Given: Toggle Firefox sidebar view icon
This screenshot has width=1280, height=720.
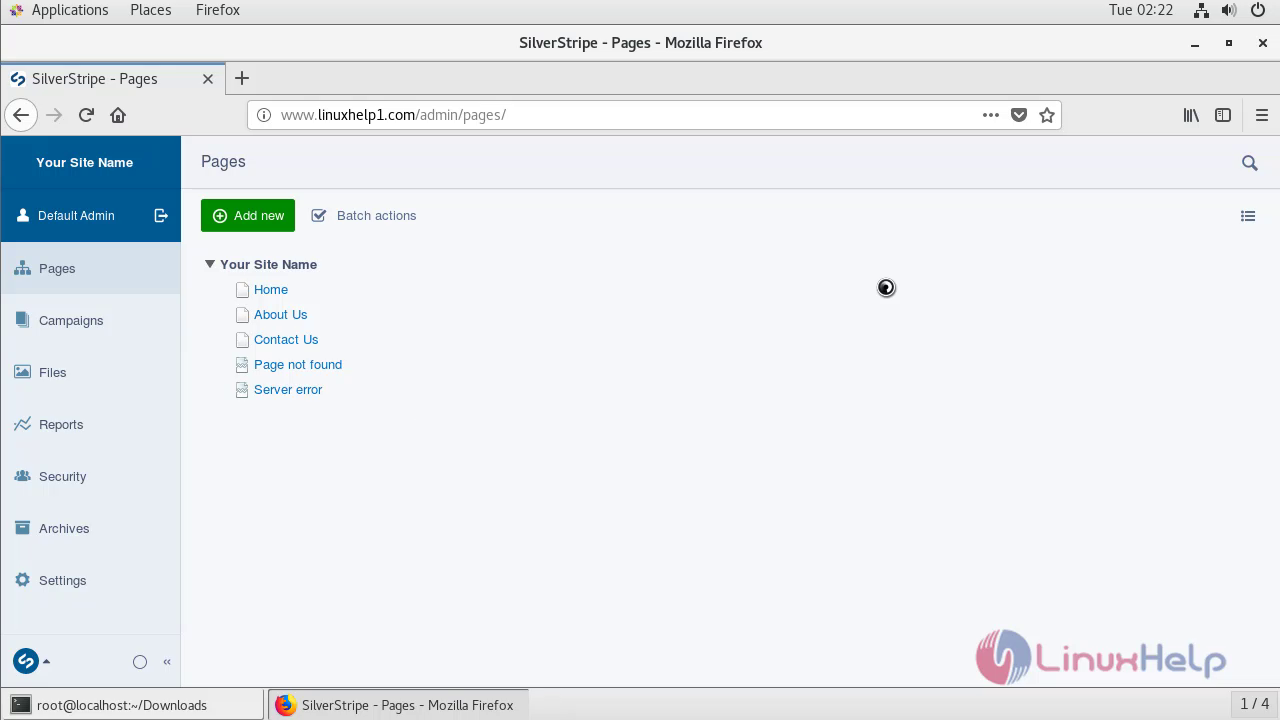Looking at the screenshot, I should tap(1223, 115).
